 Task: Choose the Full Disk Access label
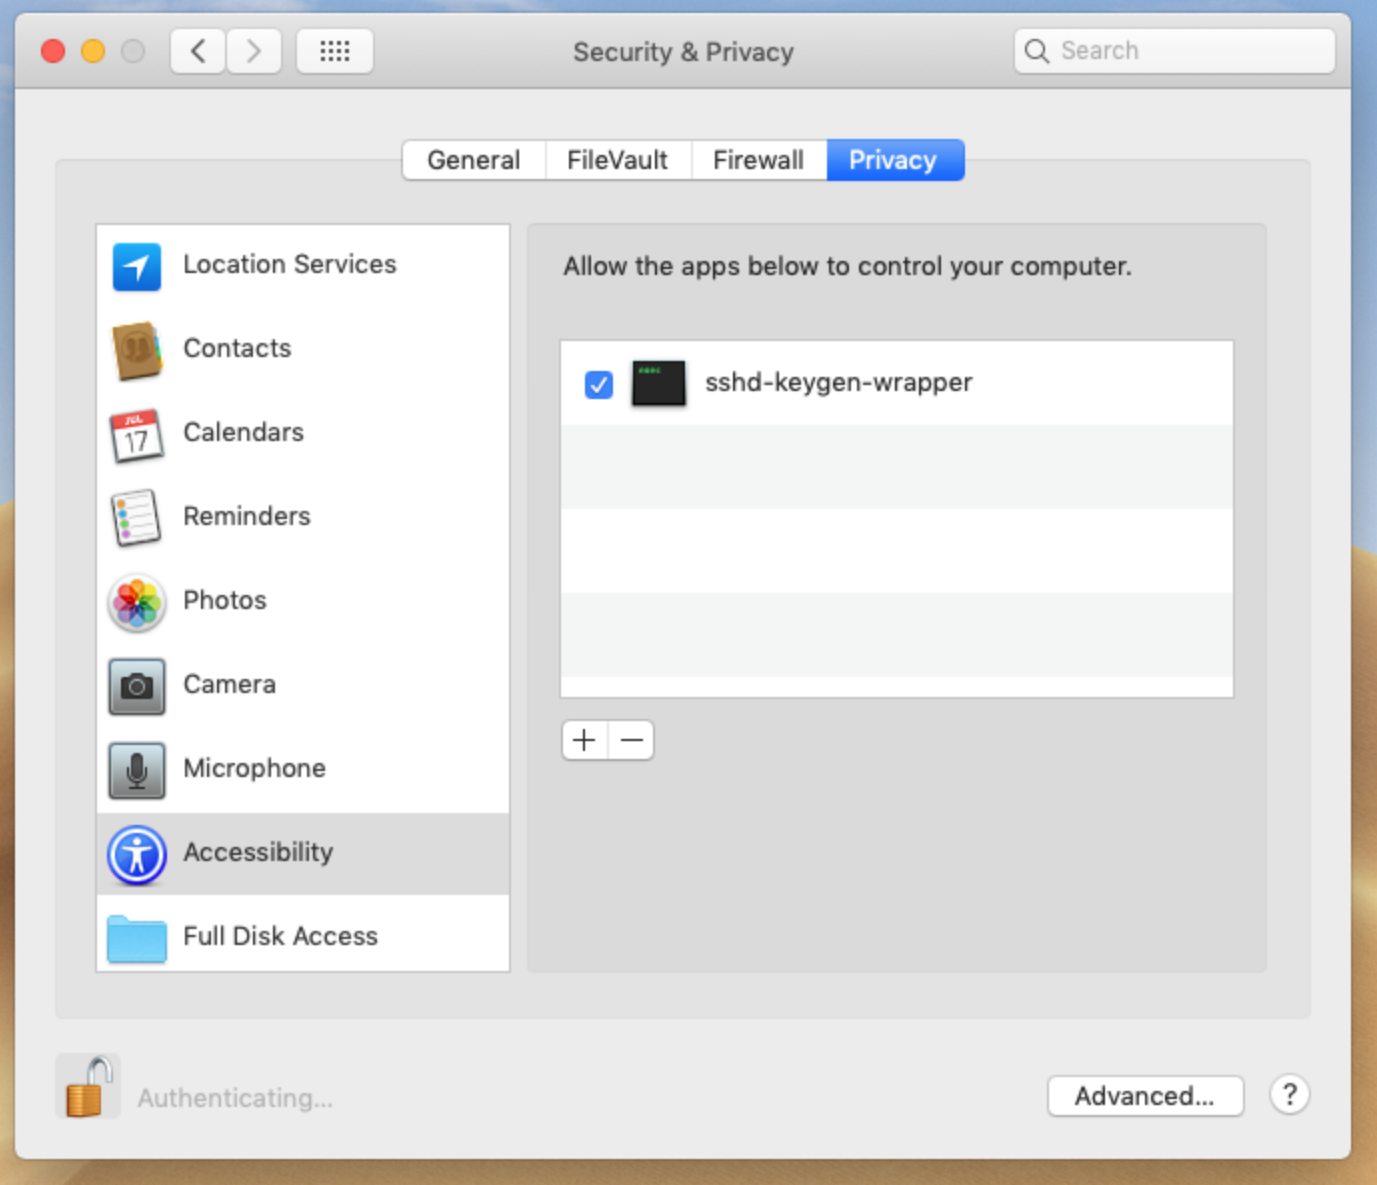[280, 936]
